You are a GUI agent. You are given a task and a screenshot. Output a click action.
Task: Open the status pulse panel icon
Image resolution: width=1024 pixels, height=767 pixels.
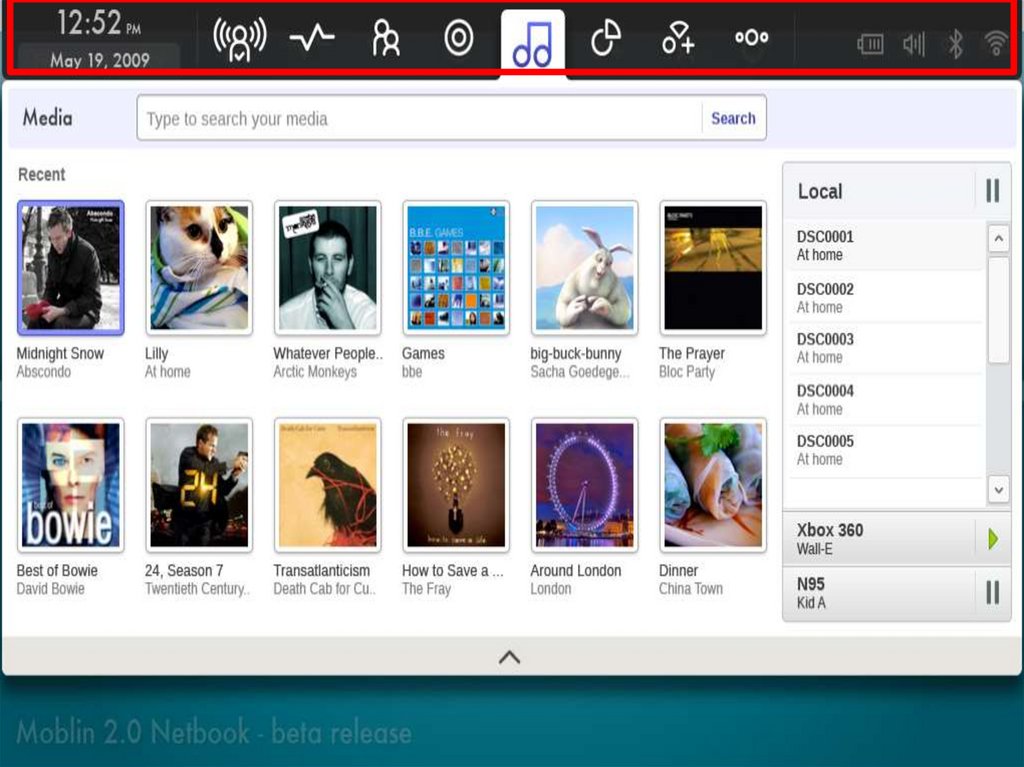point(312,38)
